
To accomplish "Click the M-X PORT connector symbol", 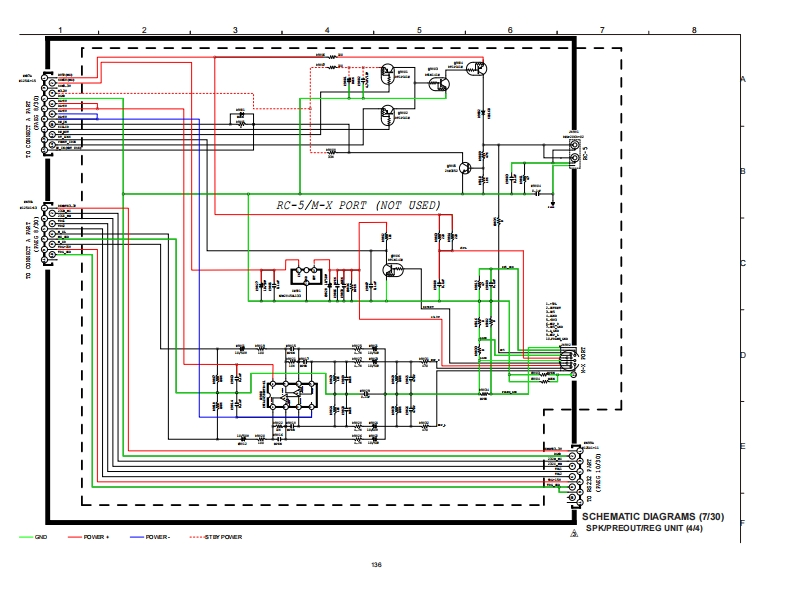I will (x=567, y=358).
